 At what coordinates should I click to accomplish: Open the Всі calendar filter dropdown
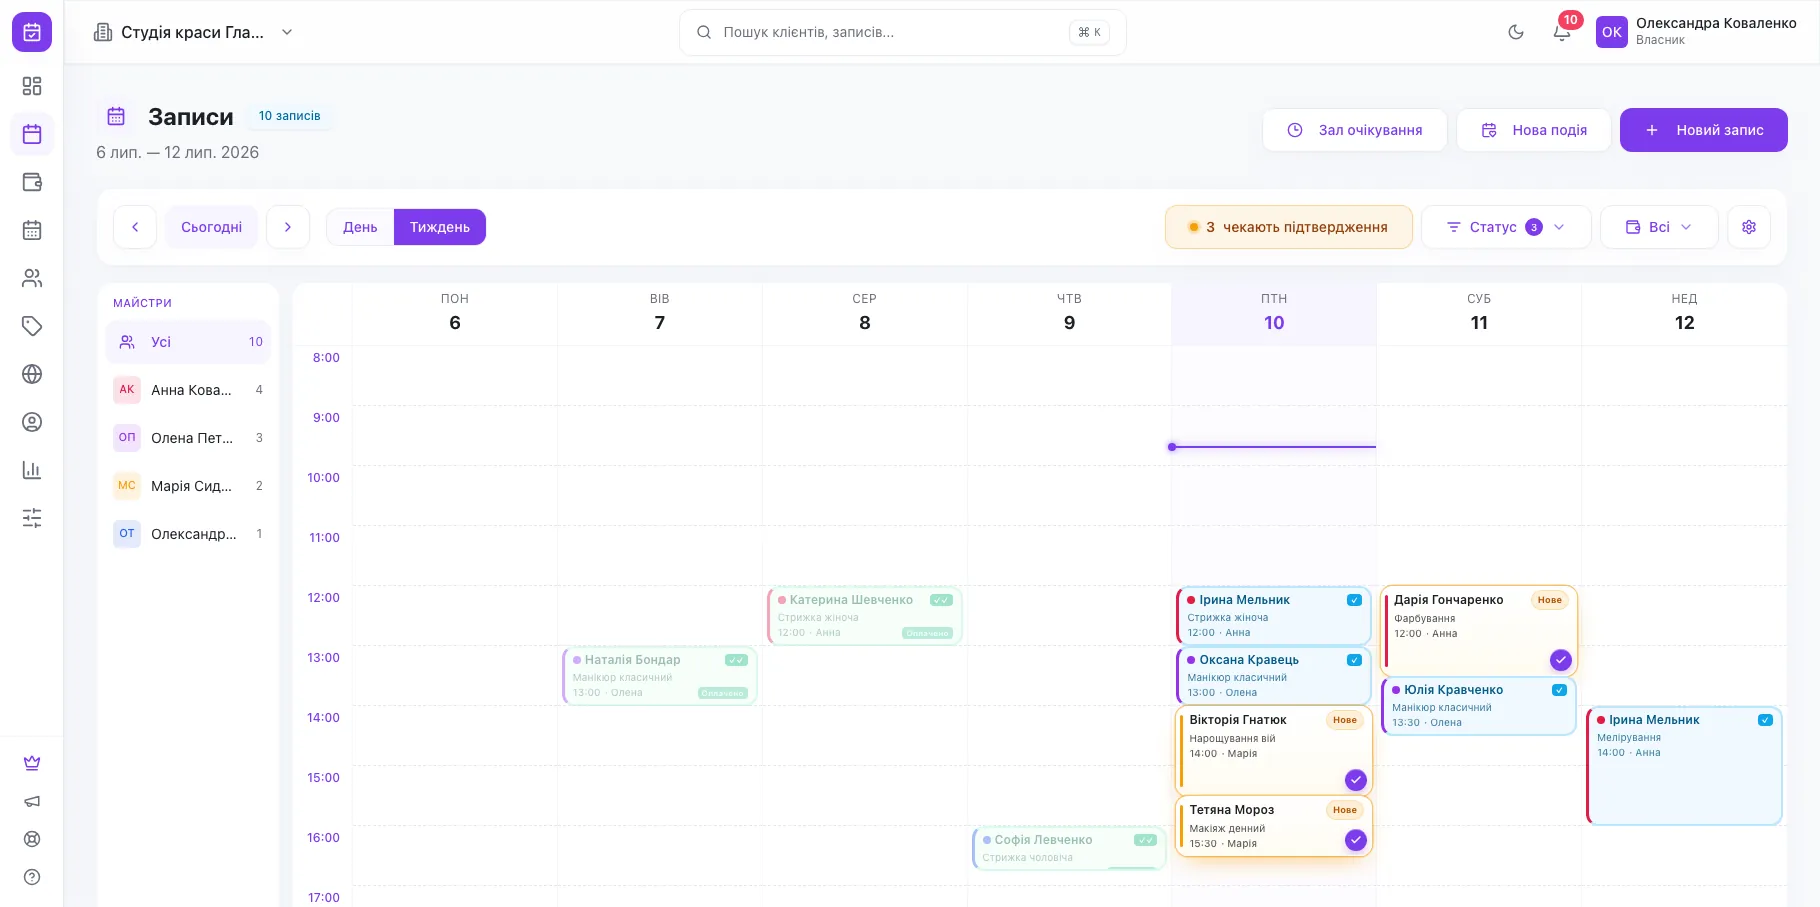coord(1659,227)
